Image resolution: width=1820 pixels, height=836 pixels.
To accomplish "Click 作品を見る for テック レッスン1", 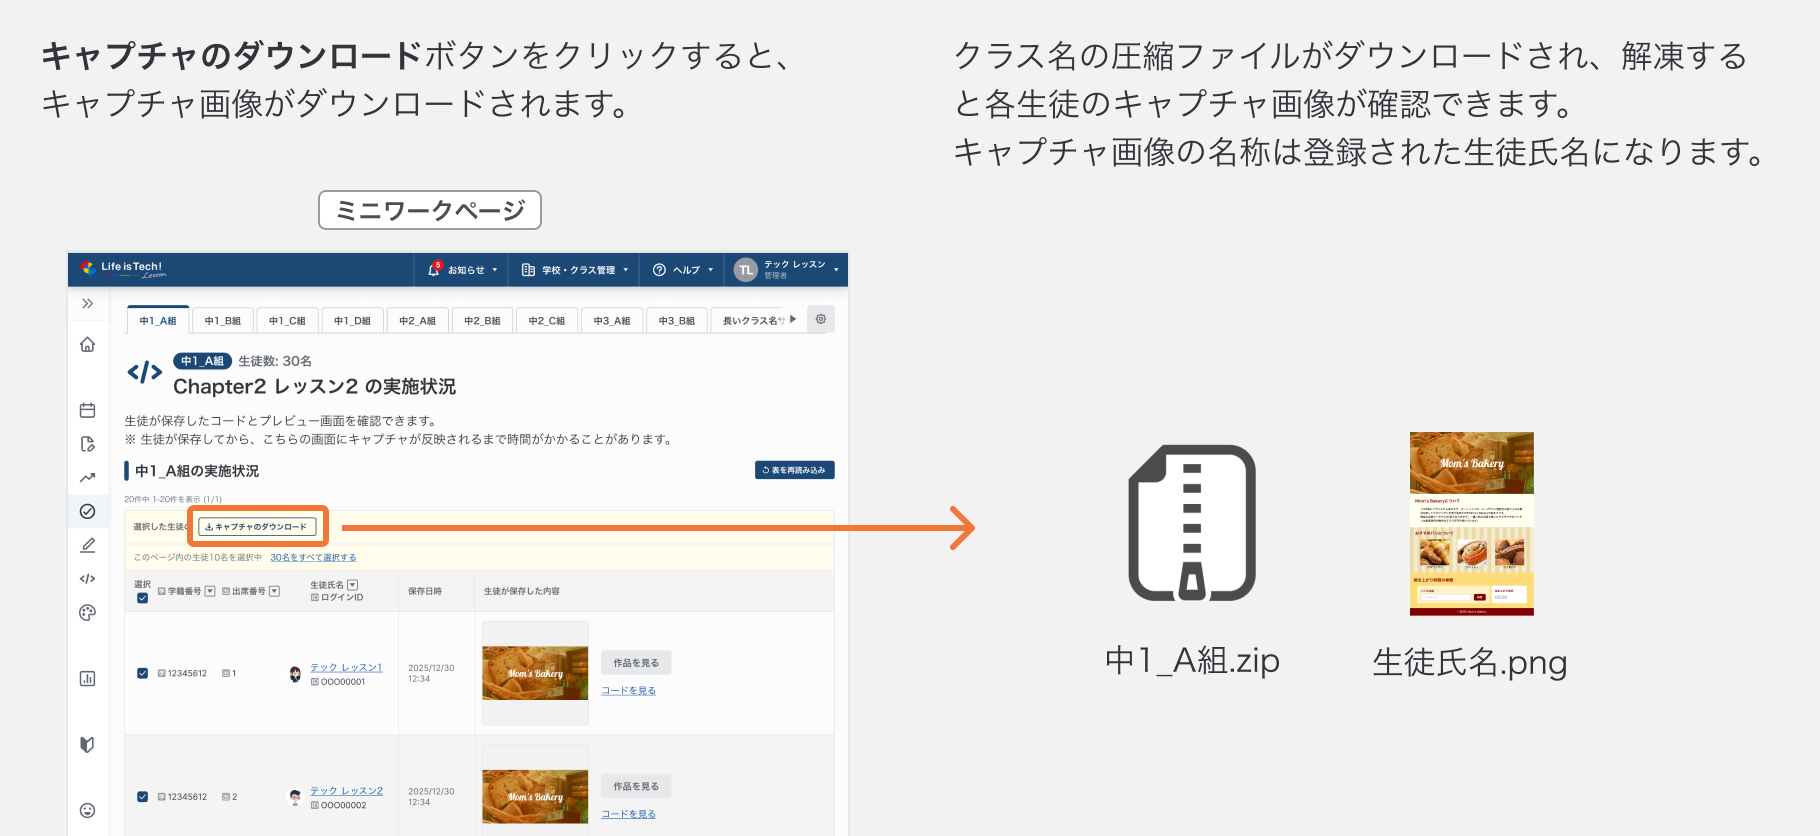I will [x=636, y=663].
